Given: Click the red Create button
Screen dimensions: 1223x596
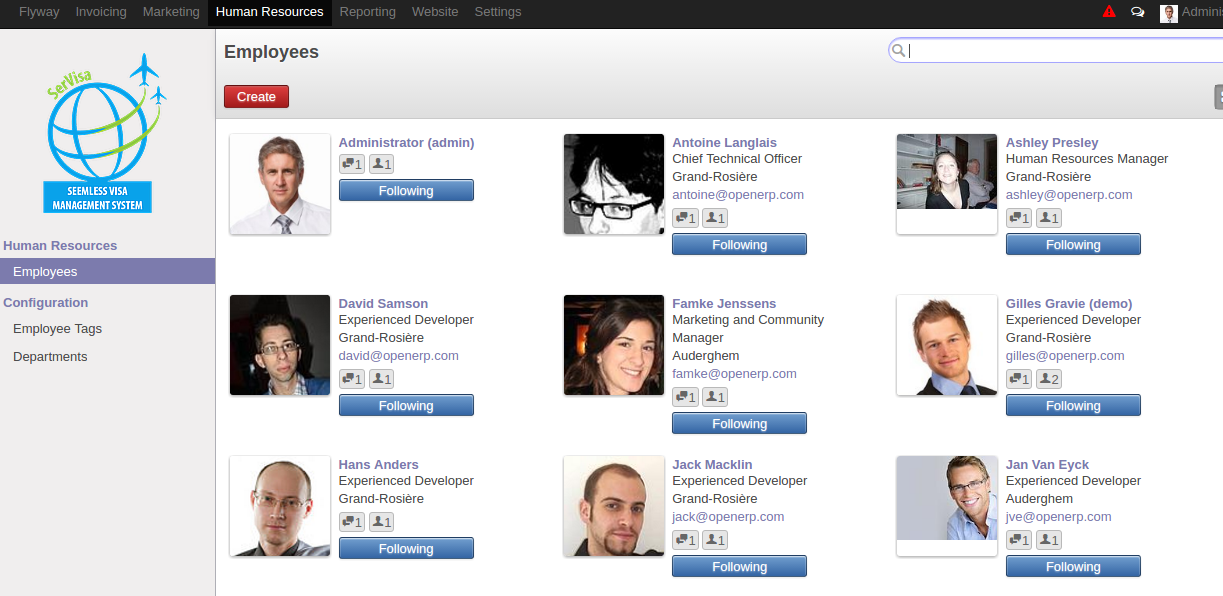Looking at the screenshot, I should [256, 97].
